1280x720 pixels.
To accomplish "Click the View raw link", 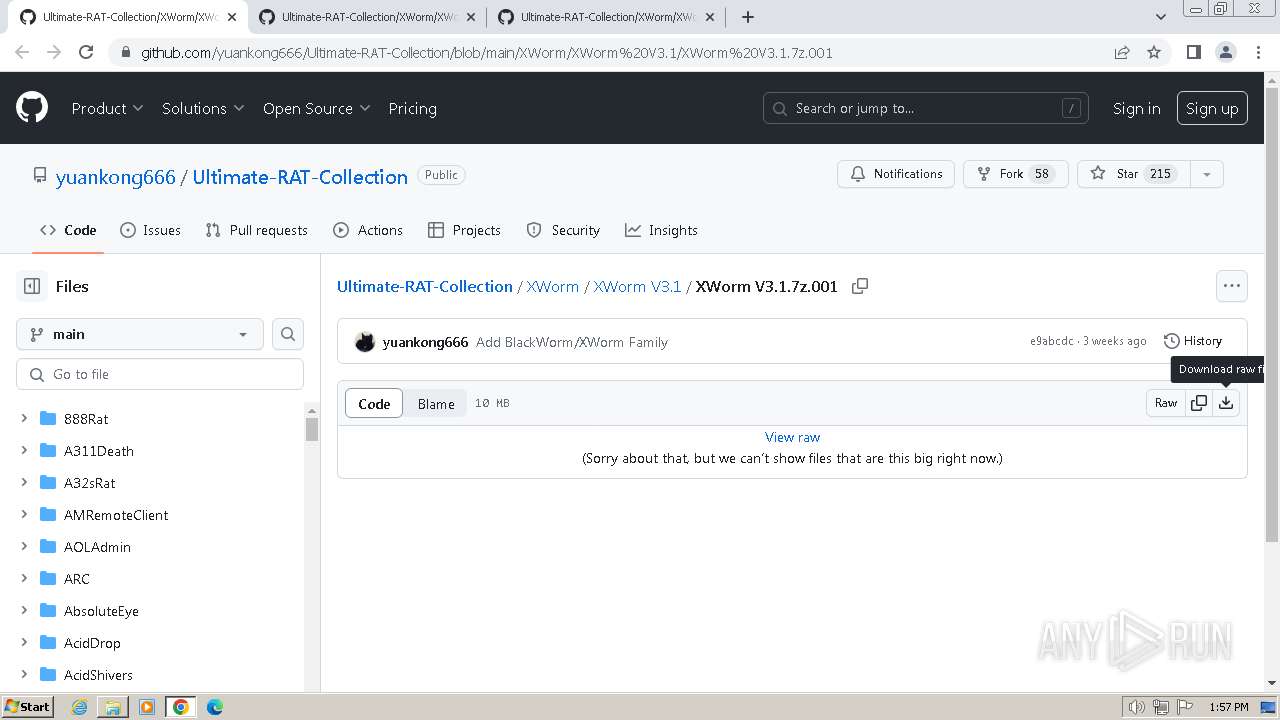I will 792,437.
